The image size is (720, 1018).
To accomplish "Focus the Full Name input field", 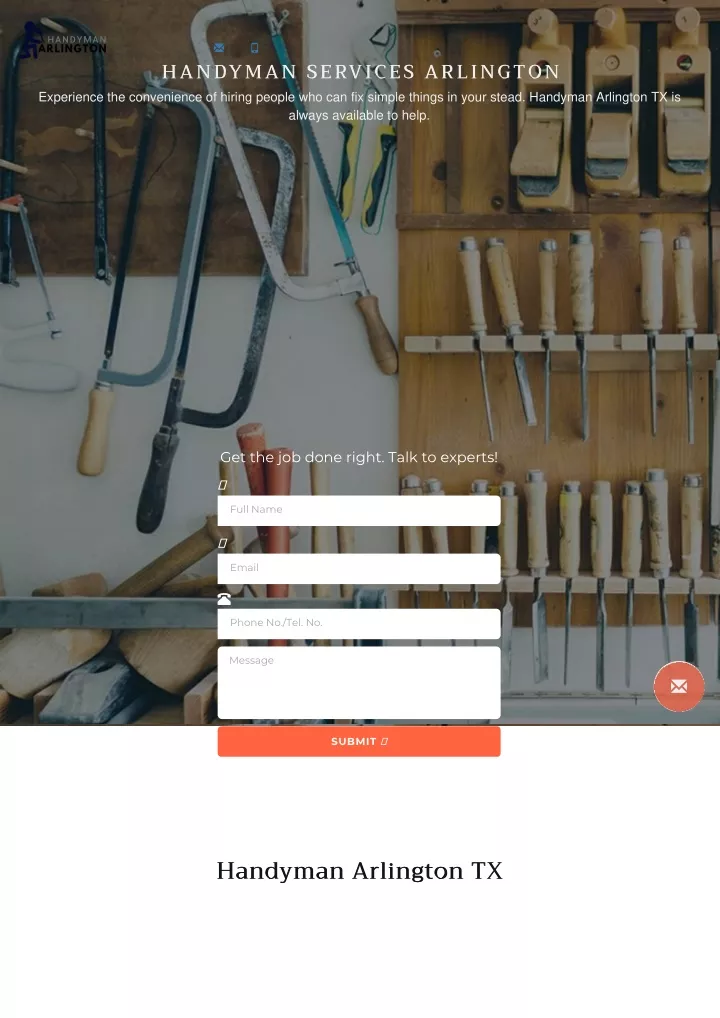I will (x=359, y=510).
